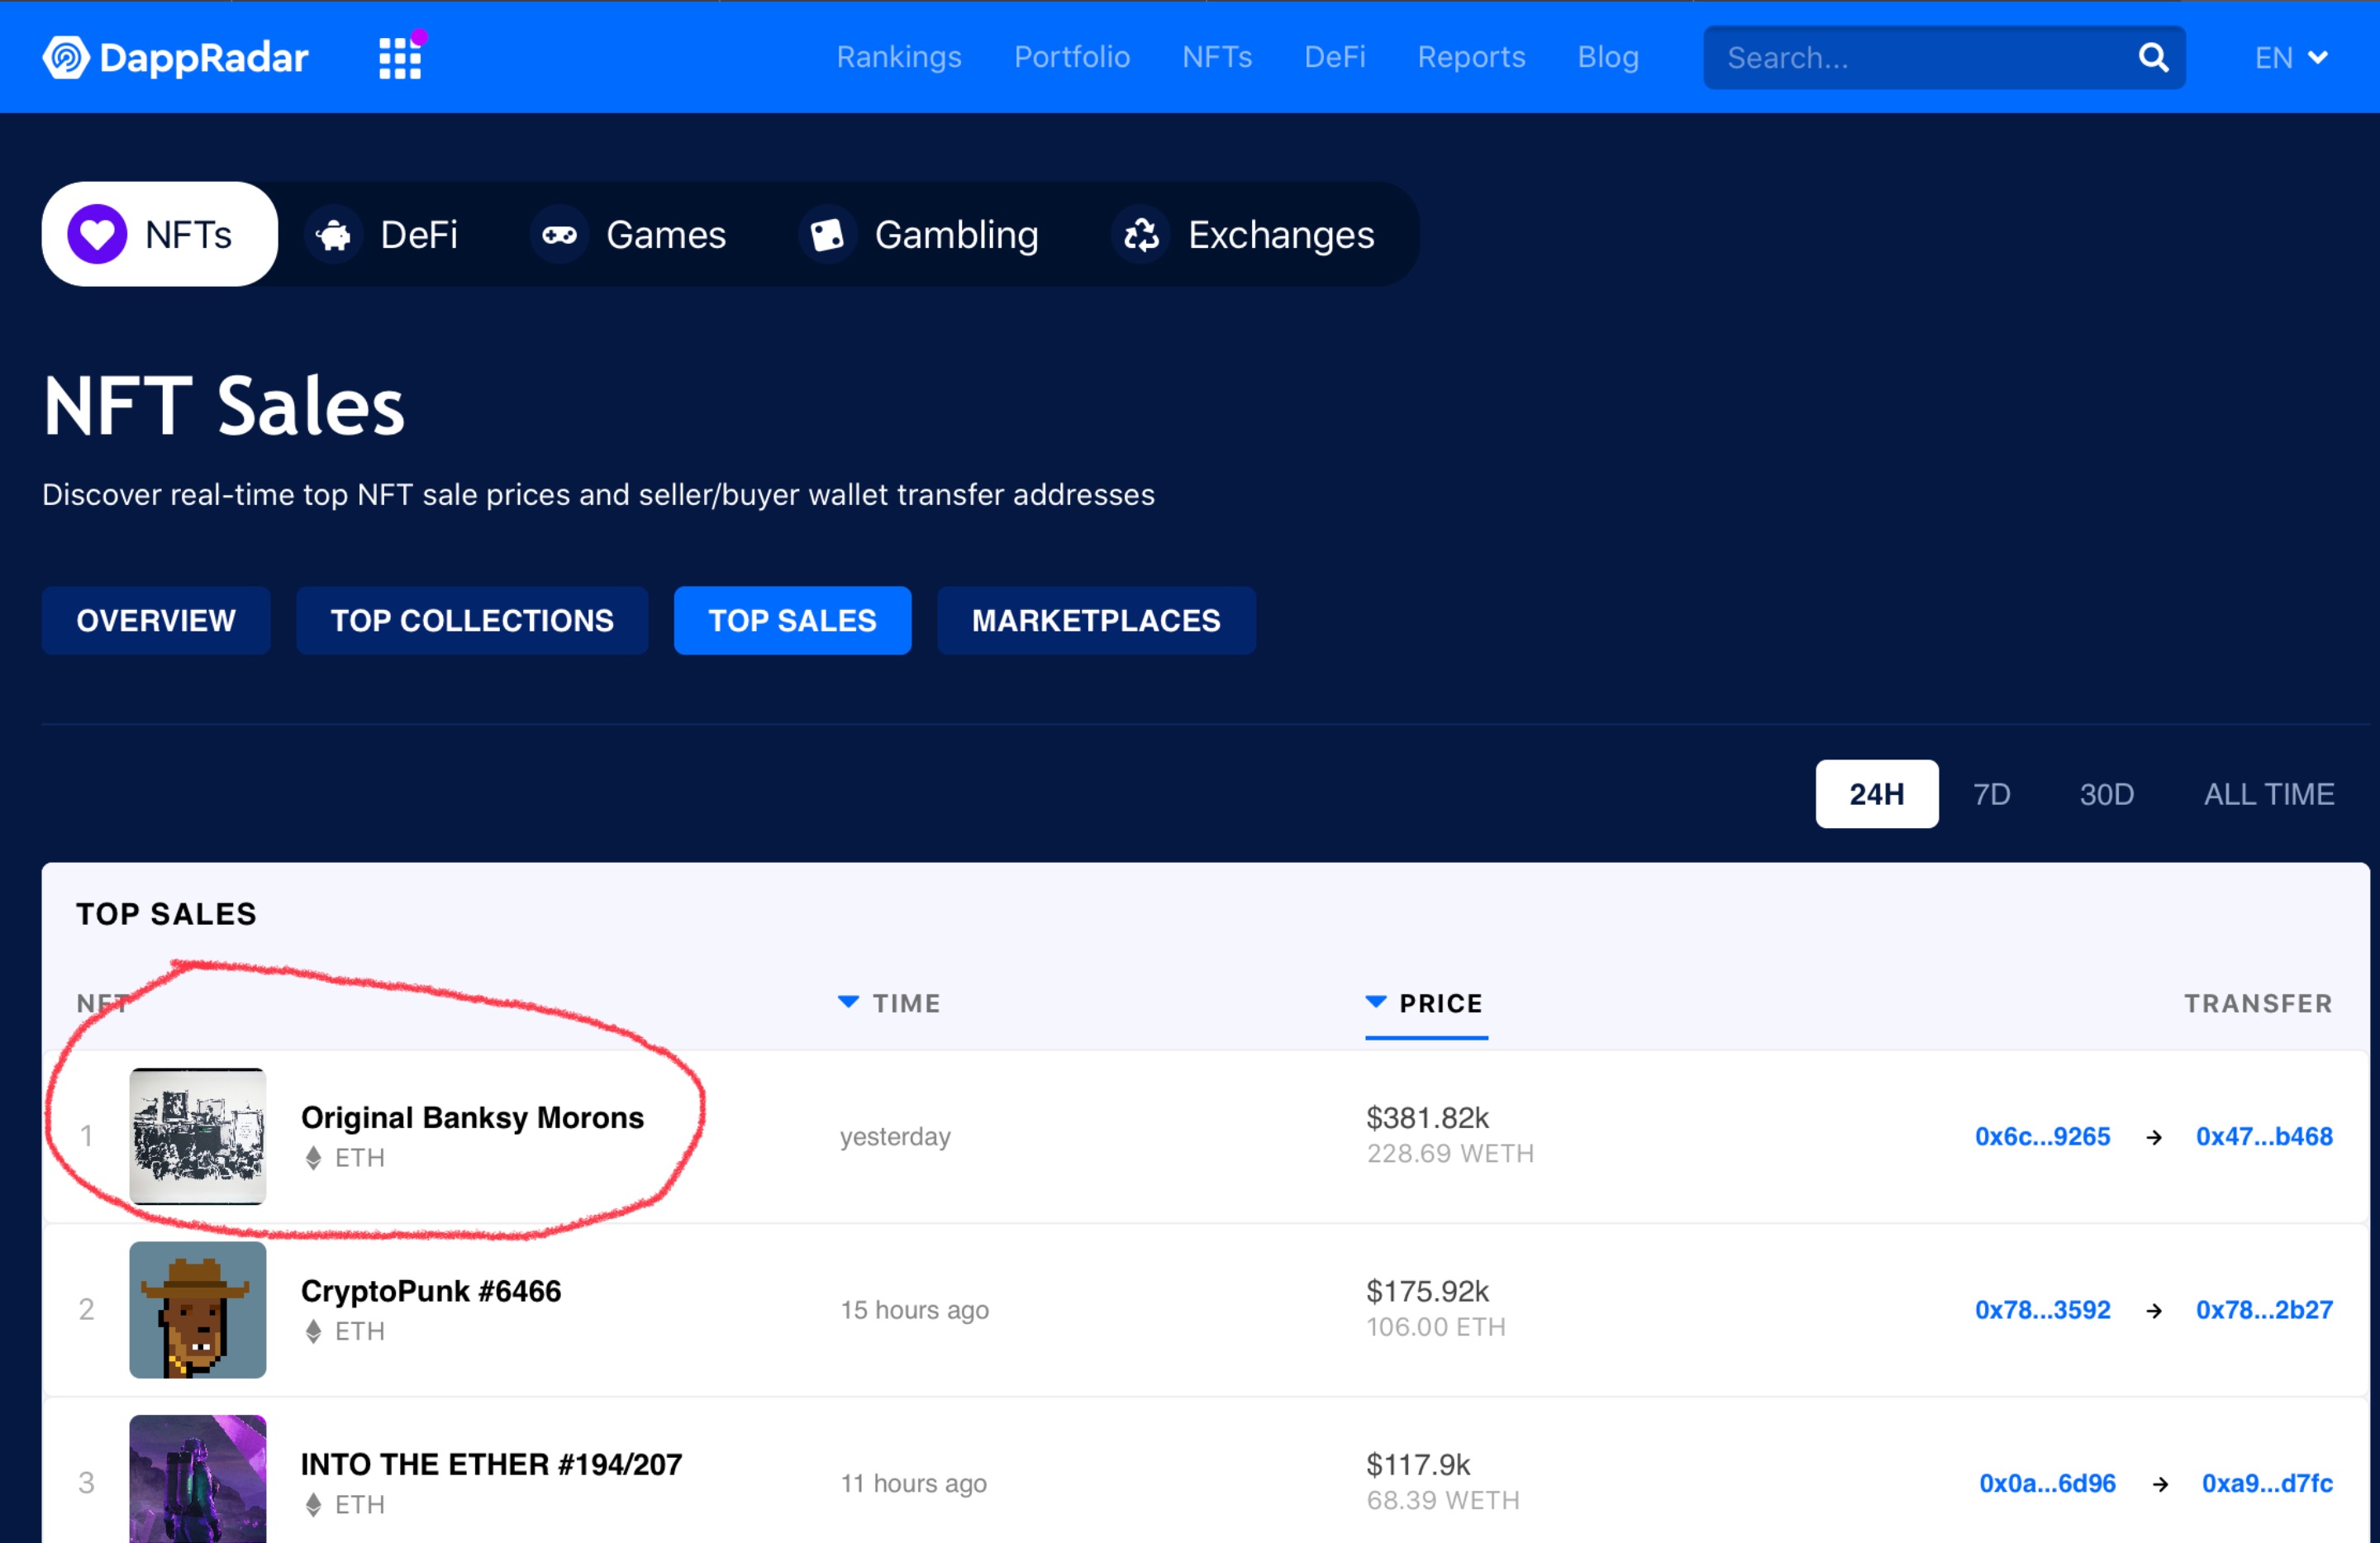Select the 7D time range
The height and width of the screenshot is (1543, 2380).
click(1991, 794)
